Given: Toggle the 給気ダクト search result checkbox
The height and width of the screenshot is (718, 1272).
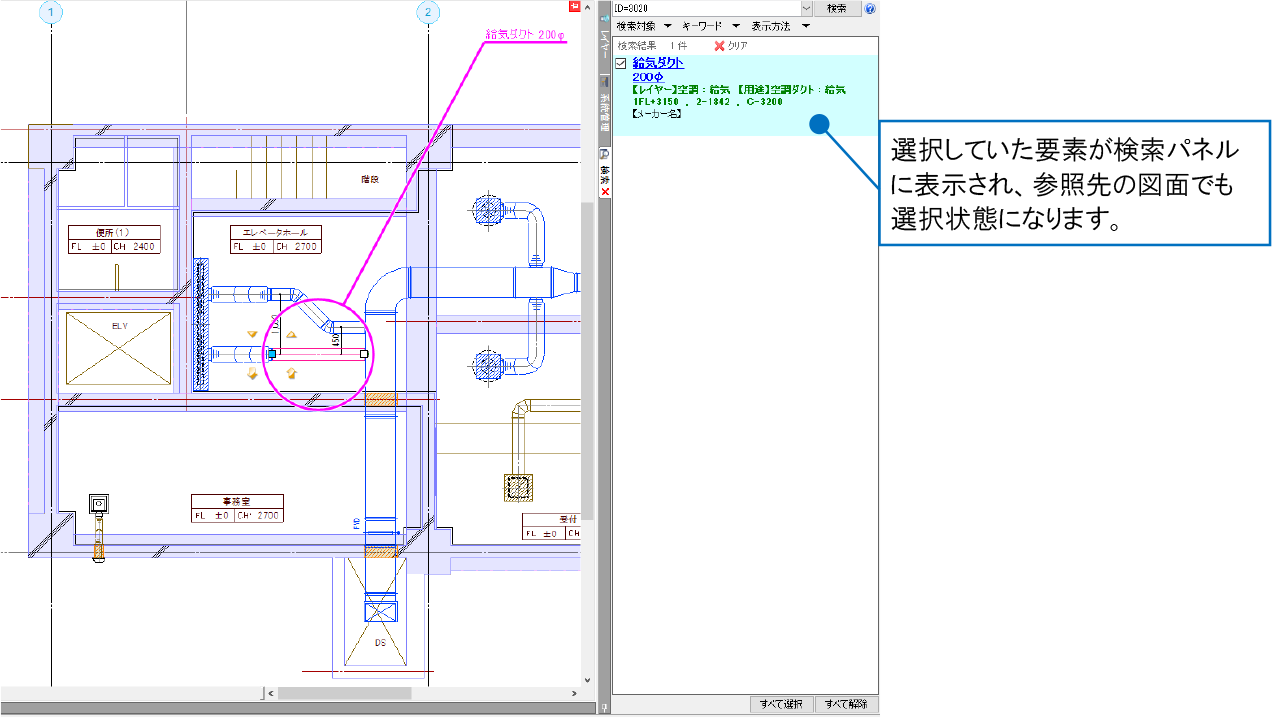Looking at the screenshot, I should click(x=622, y=64).
